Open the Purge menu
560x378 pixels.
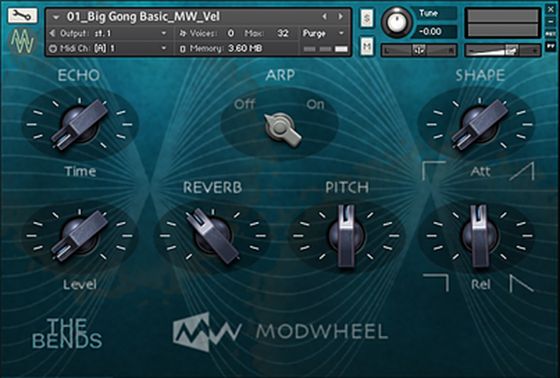tap(324, 34)
